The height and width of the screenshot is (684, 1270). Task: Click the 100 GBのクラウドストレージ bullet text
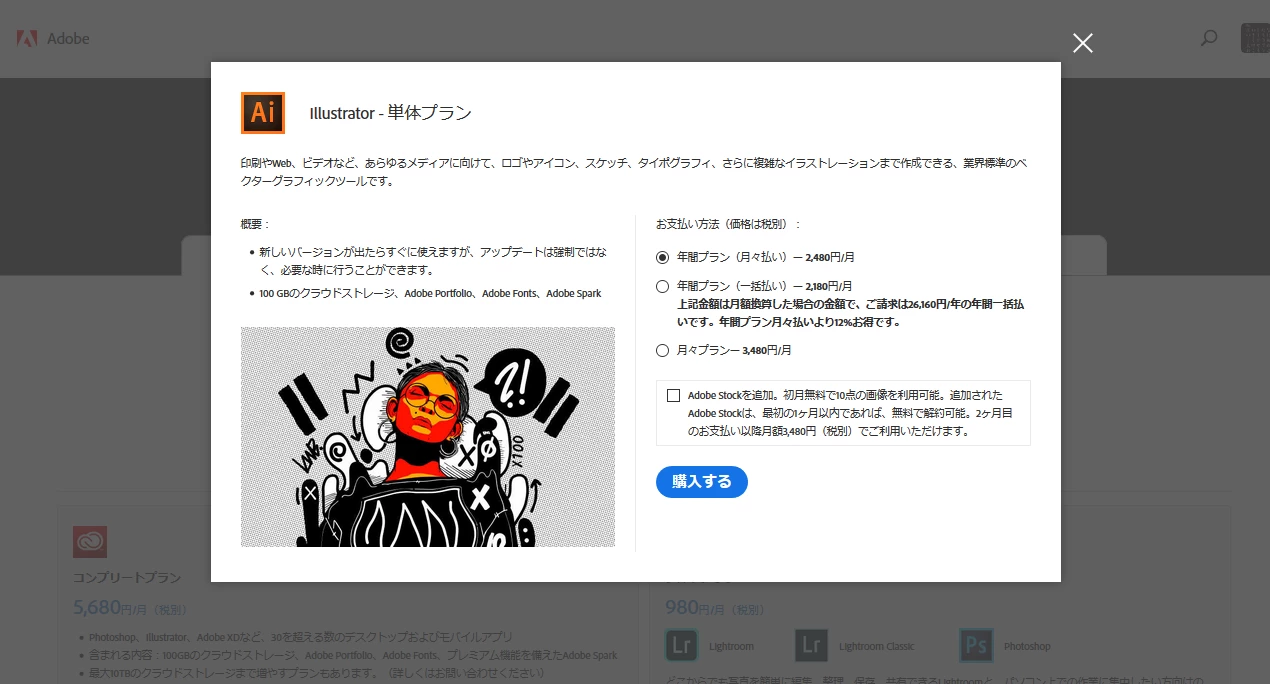(x=430, y=294)
